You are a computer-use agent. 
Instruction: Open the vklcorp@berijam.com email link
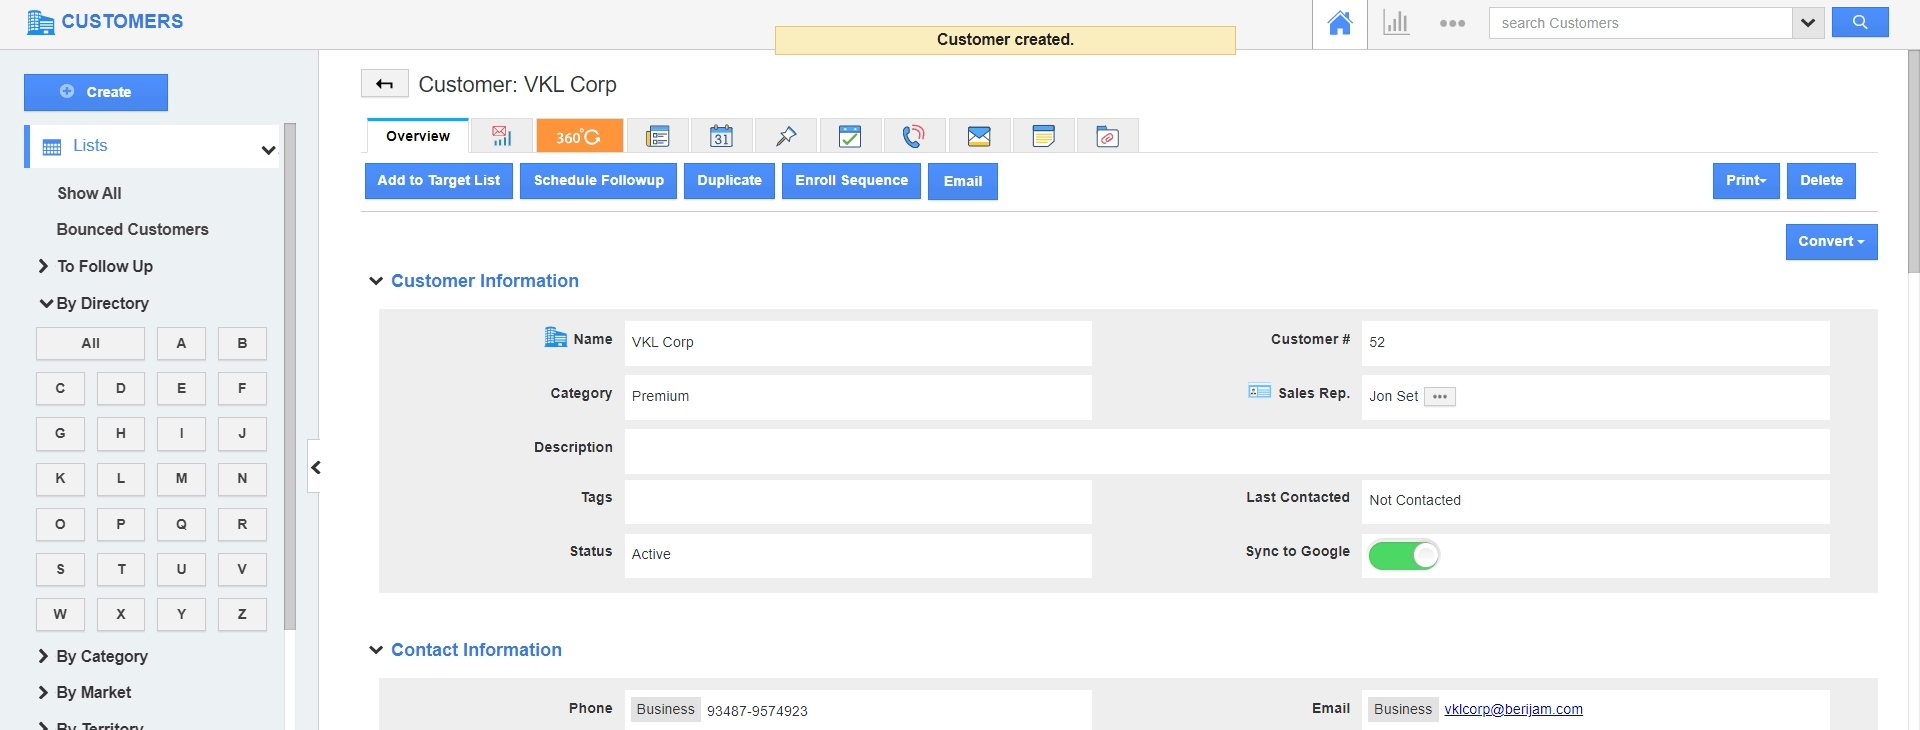1513,709
